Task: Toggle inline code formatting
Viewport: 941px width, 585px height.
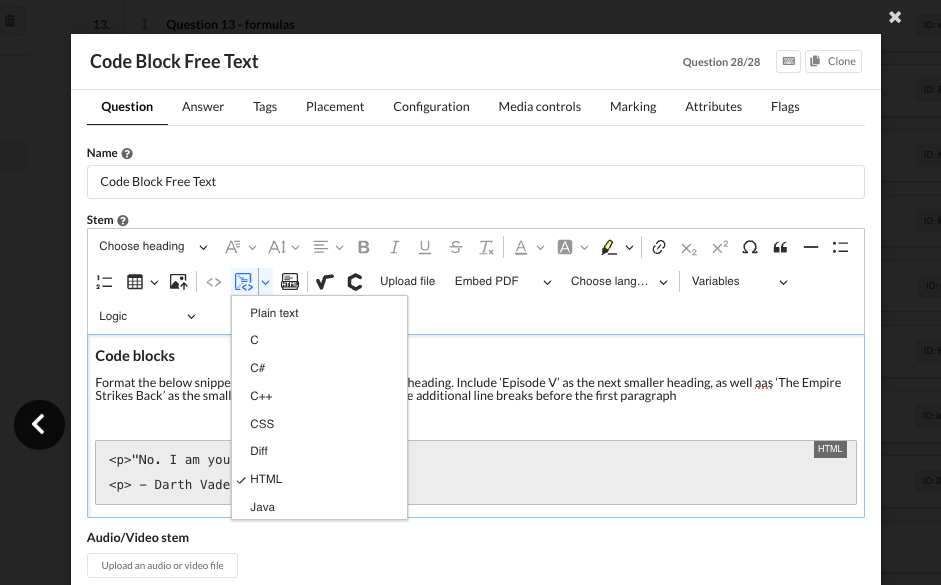Action: (x=214, y=282)
